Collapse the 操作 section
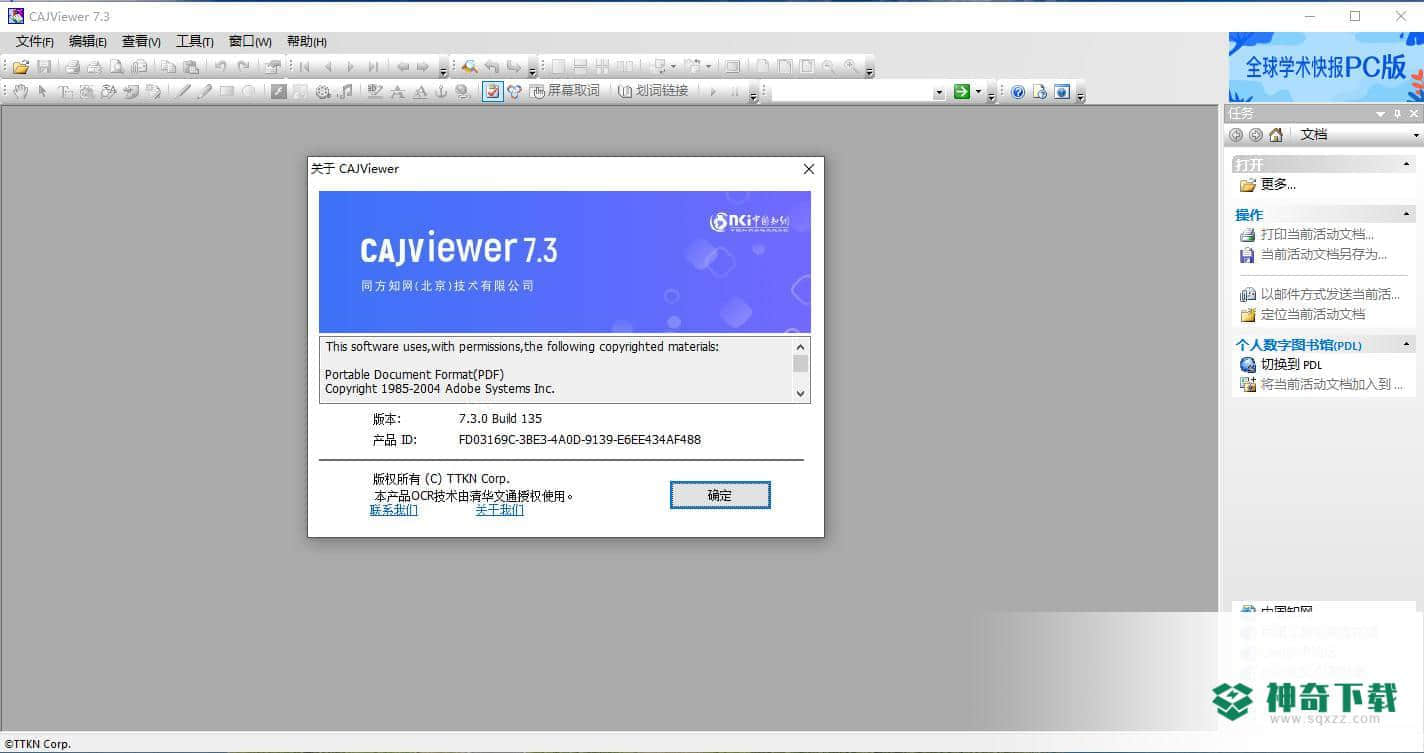Screen dimensions: 1424x753 [x=1406, y=214]
